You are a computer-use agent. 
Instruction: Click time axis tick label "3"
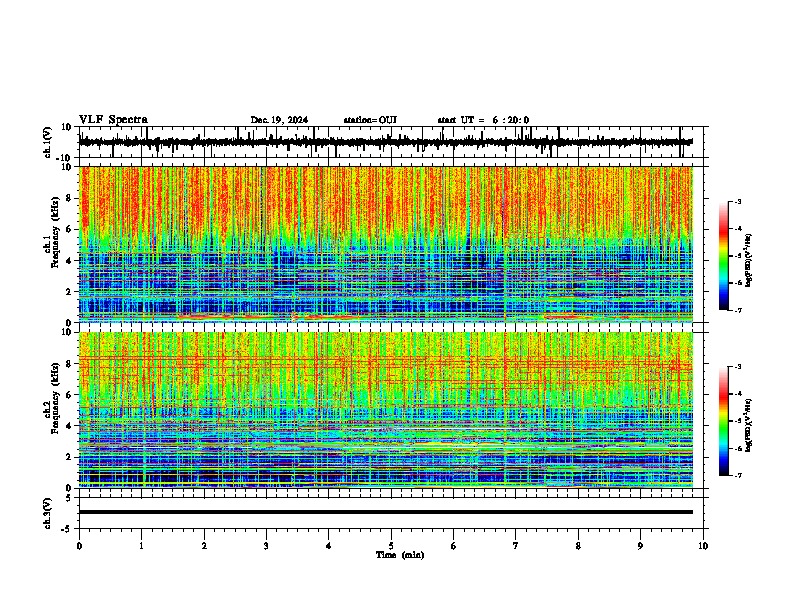coord(266,546)
